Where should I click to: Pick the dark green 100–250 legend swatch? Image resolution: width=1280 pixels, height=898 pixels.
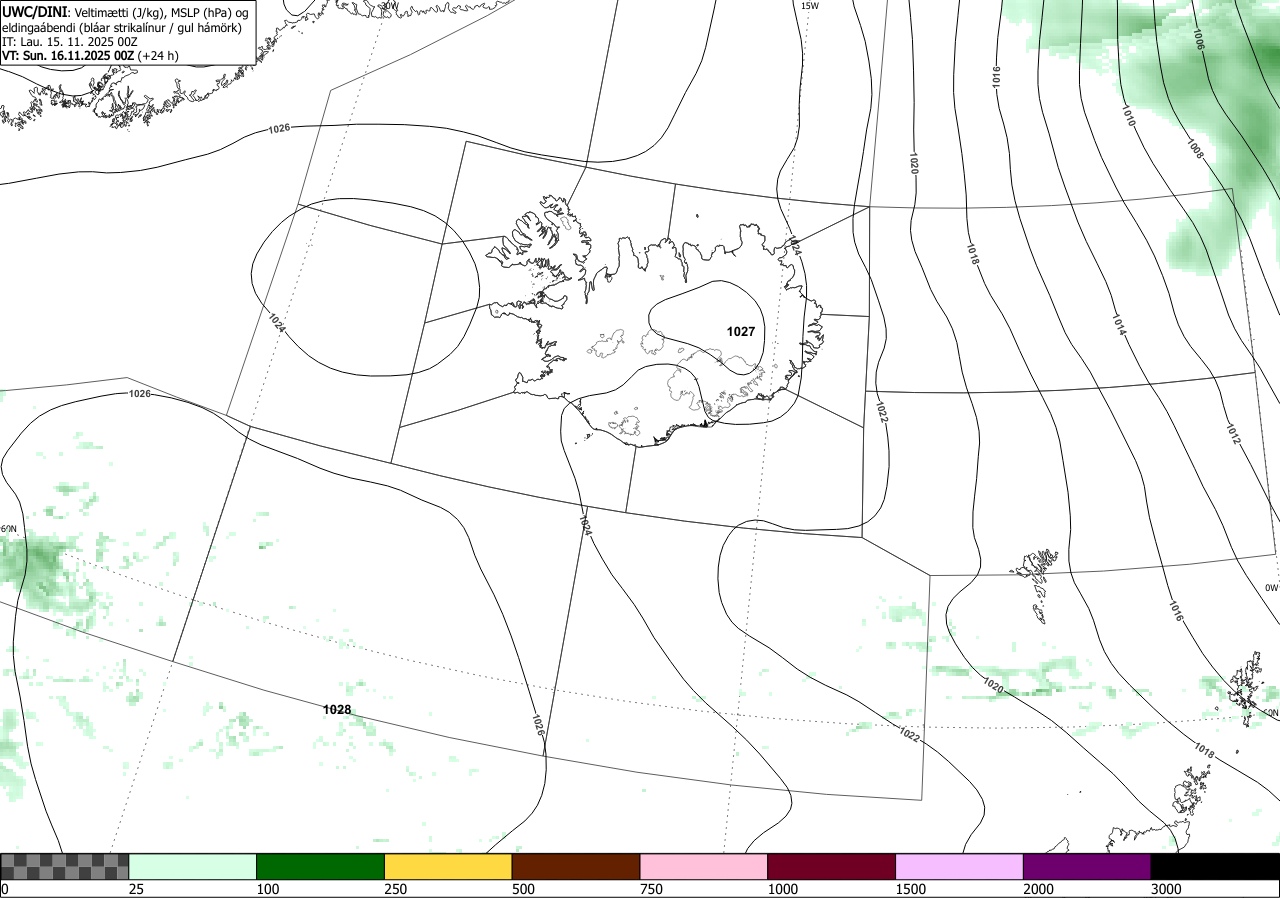pos(321,866)
